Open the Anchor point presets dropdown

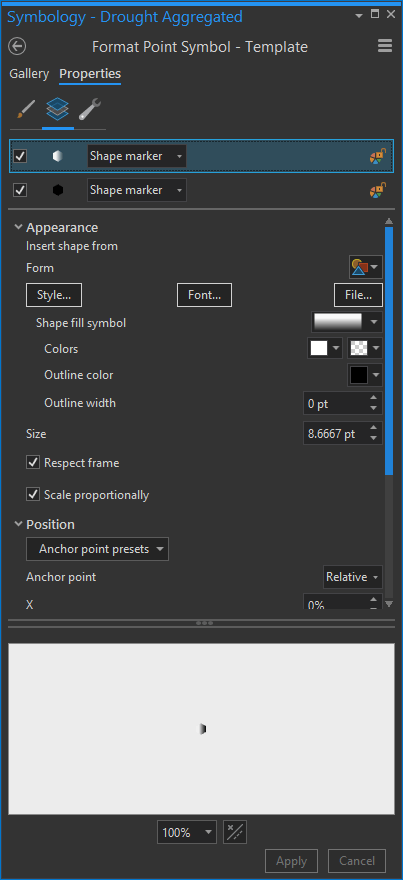[x=97, y=549]
